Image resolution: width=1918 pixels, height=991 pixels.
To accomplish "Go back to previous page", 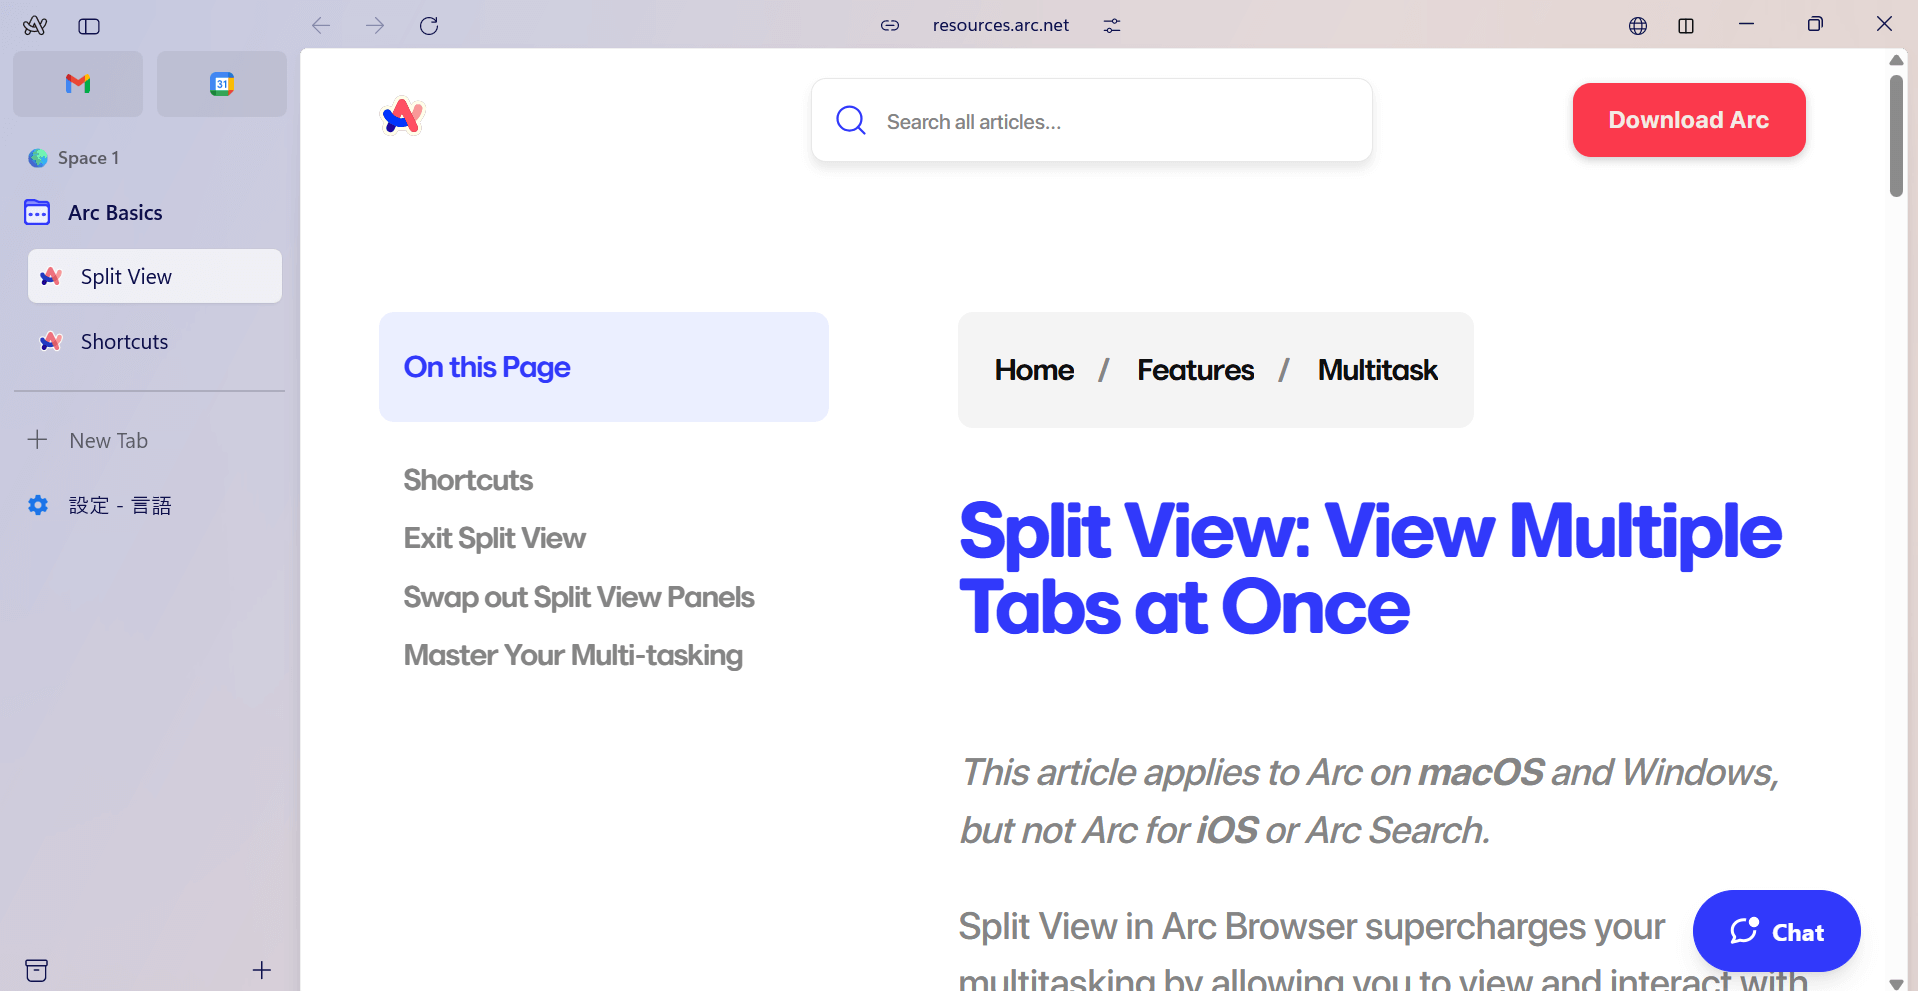I will [321, 26].
